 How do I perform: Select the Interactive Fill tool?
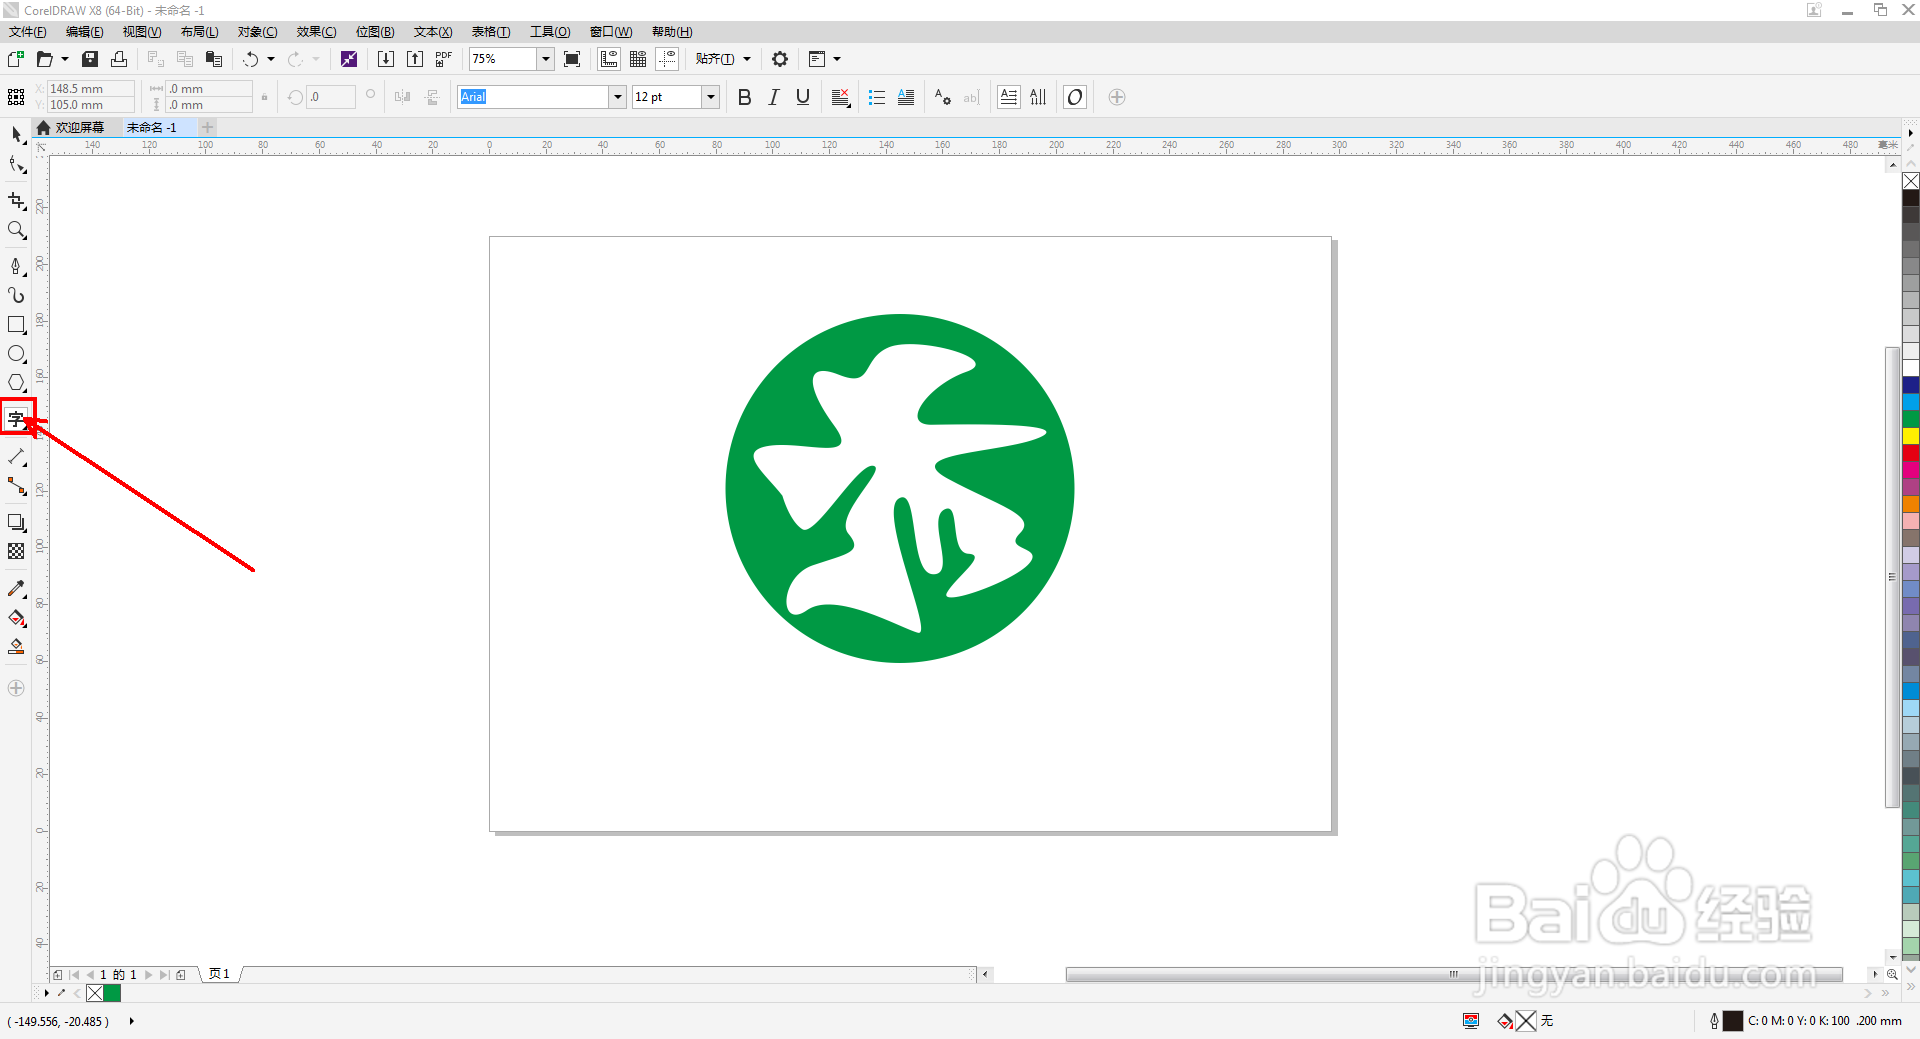(x=16, y=618)
